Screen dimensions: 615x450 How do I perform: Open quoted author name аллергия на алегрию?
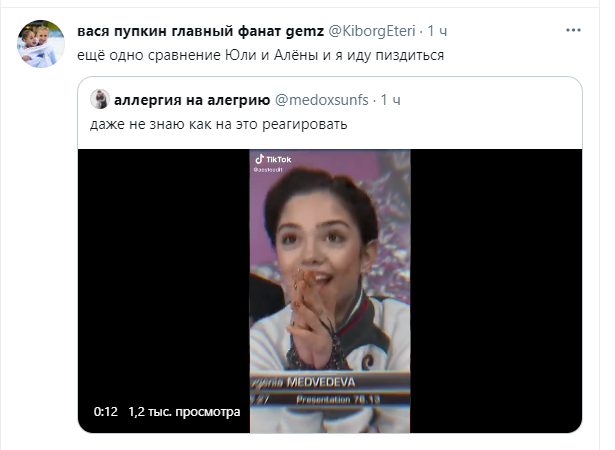point(192,100)
